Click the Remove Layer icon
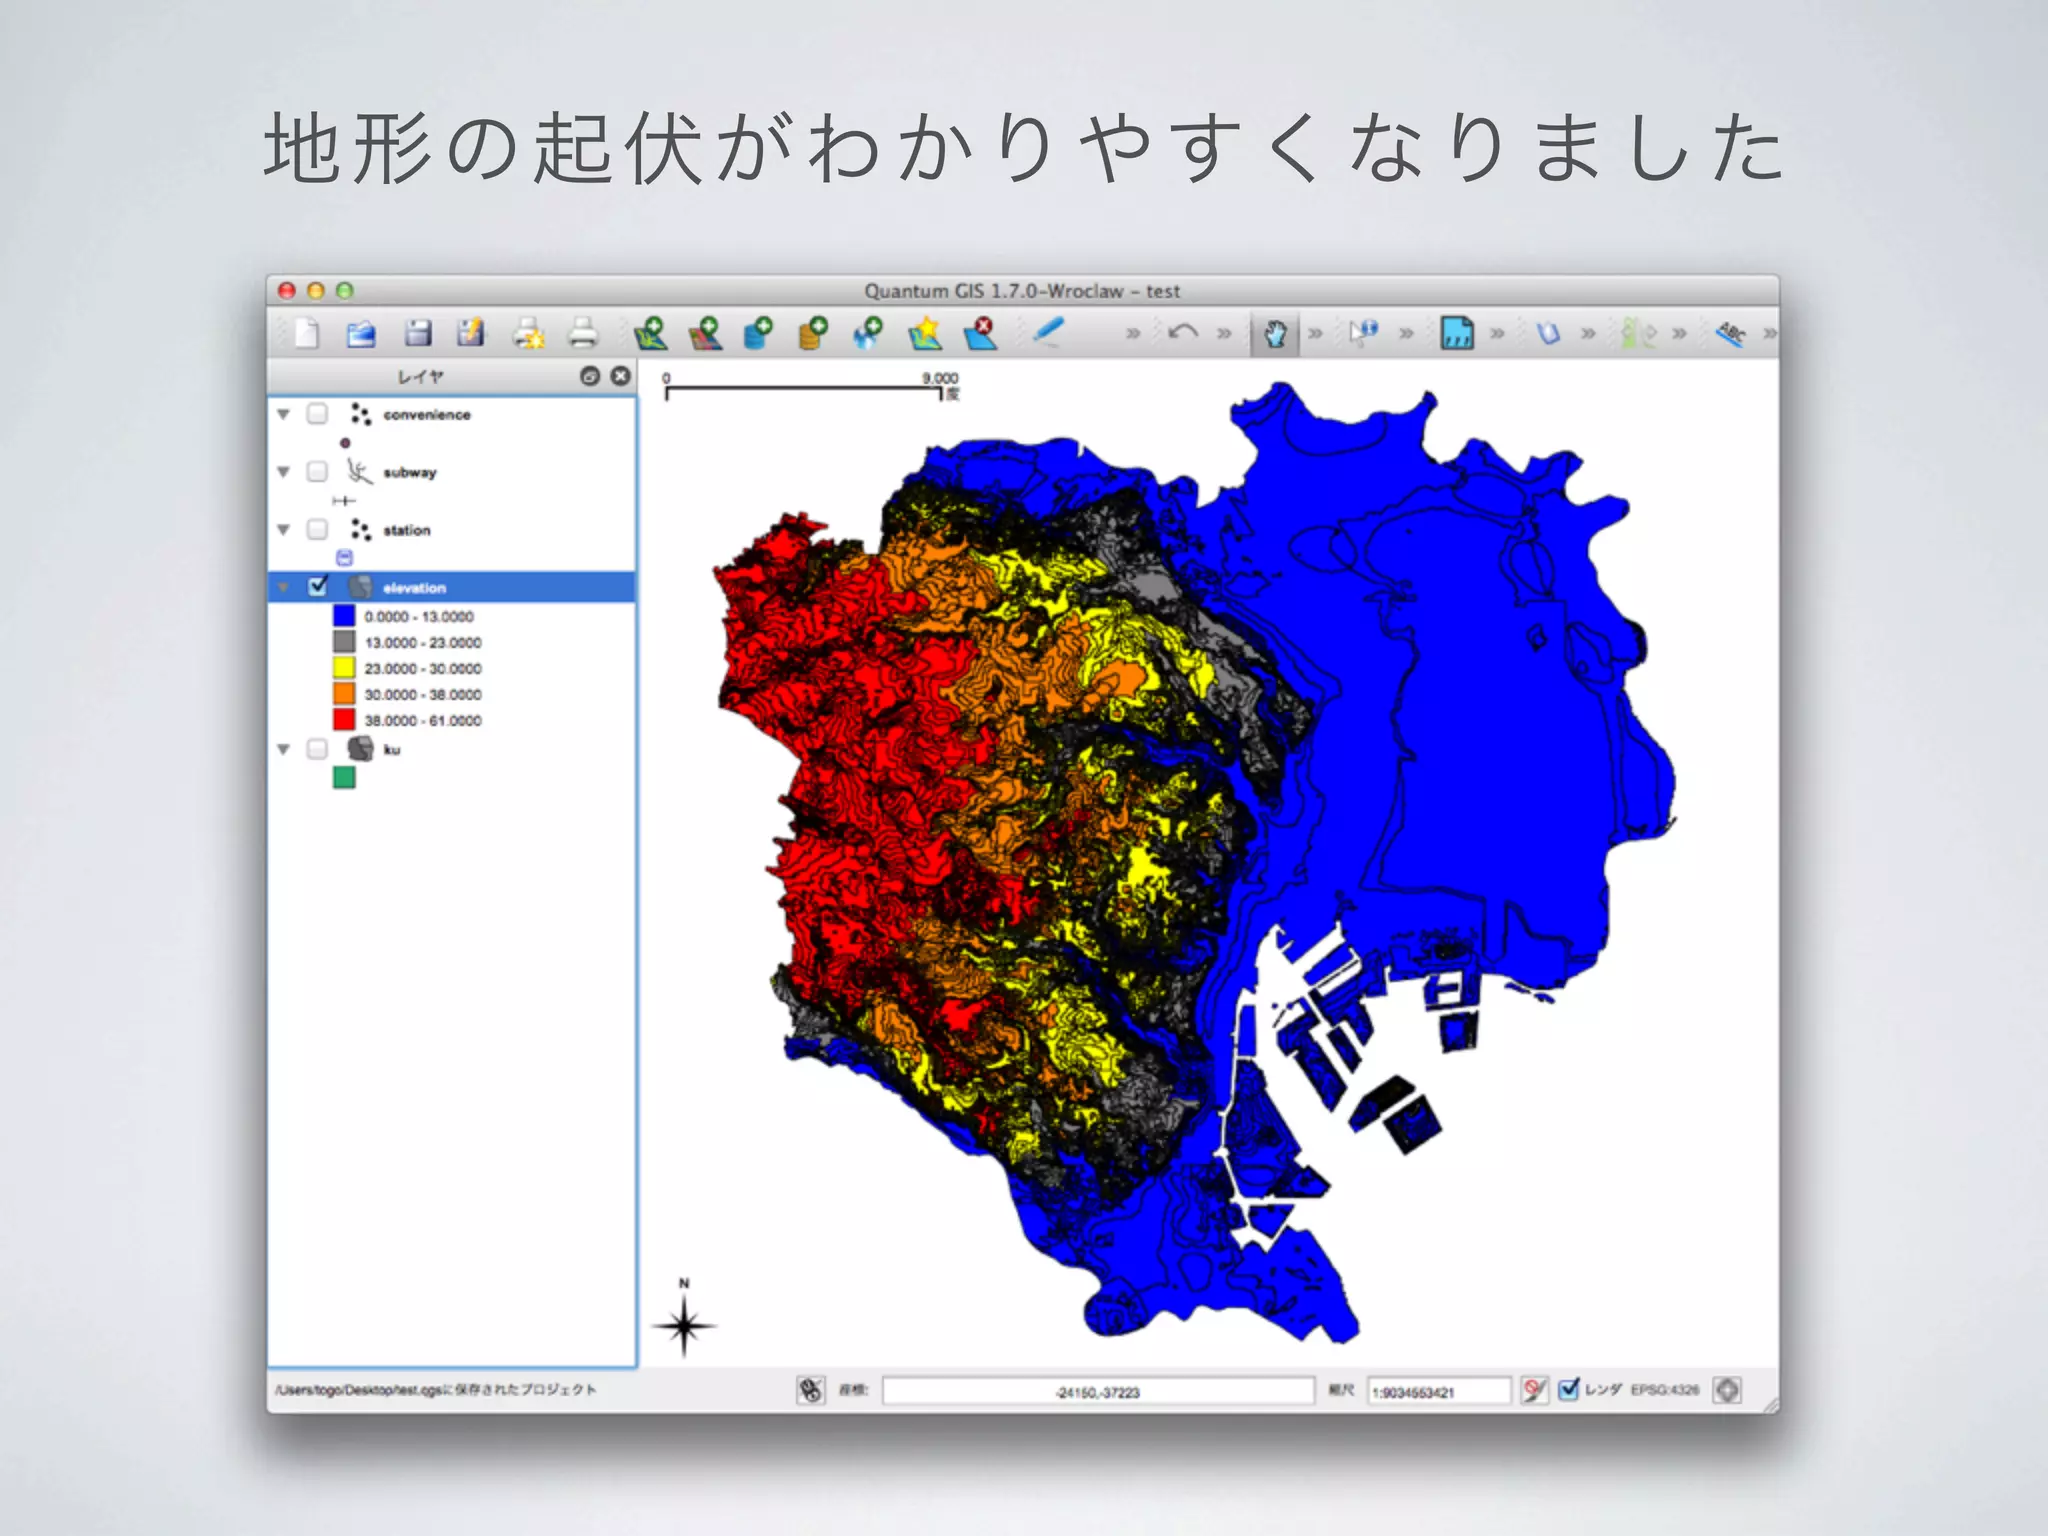Image resolution: width=2048 pixels, height=1536 pixels. coord(980,333)
